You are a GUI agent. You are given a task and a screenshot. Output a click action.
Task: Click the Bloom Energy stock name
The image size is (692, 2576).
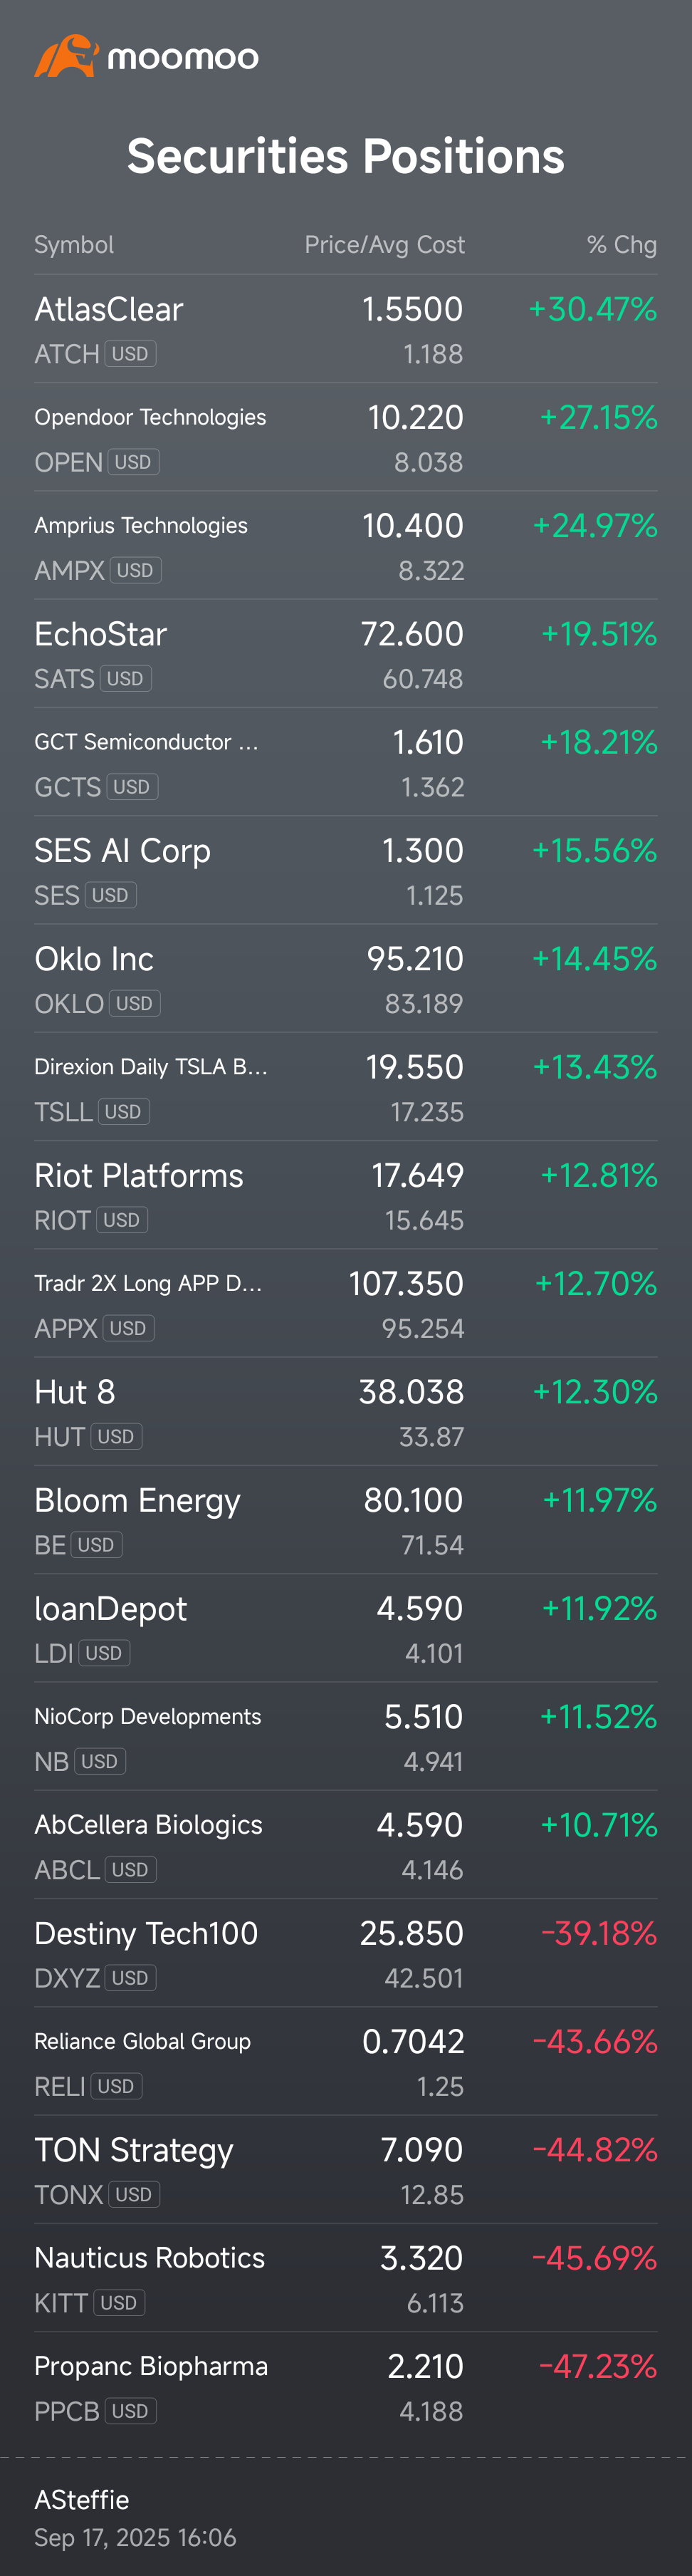[137, 1501]
